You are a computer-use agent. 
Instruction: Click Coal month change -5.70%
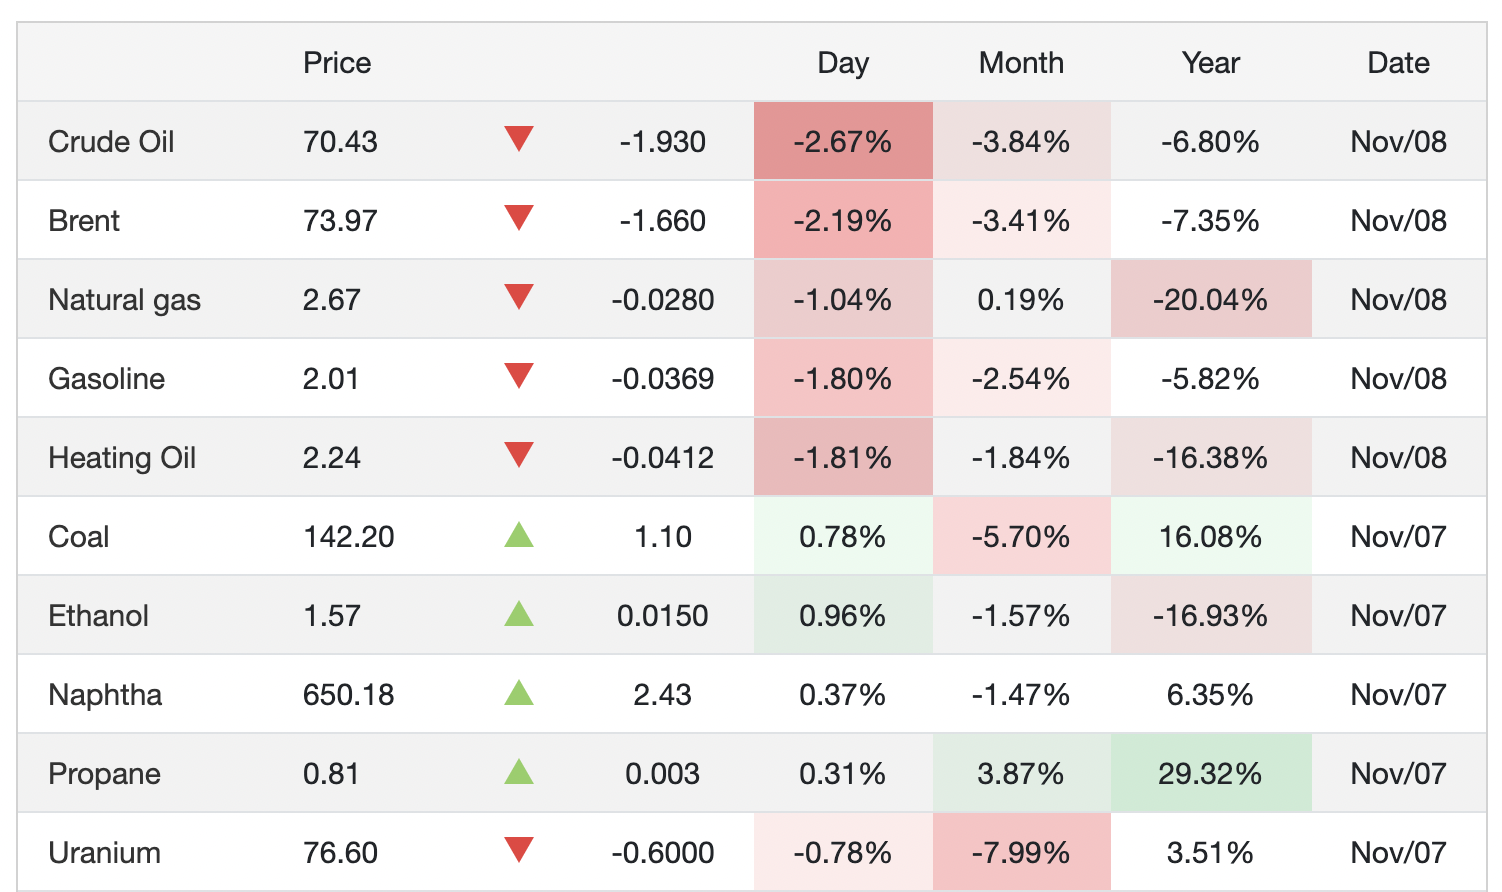1021,537
